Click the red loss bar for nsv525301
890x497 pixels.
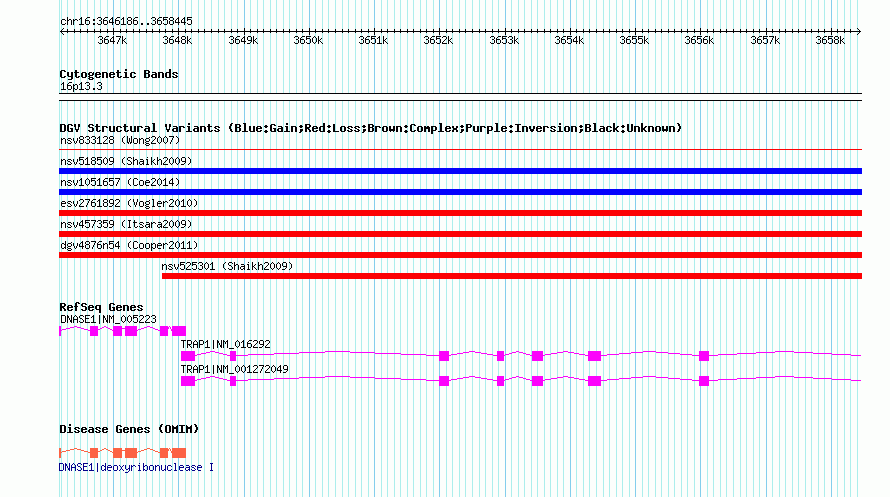tap(512, 276)
